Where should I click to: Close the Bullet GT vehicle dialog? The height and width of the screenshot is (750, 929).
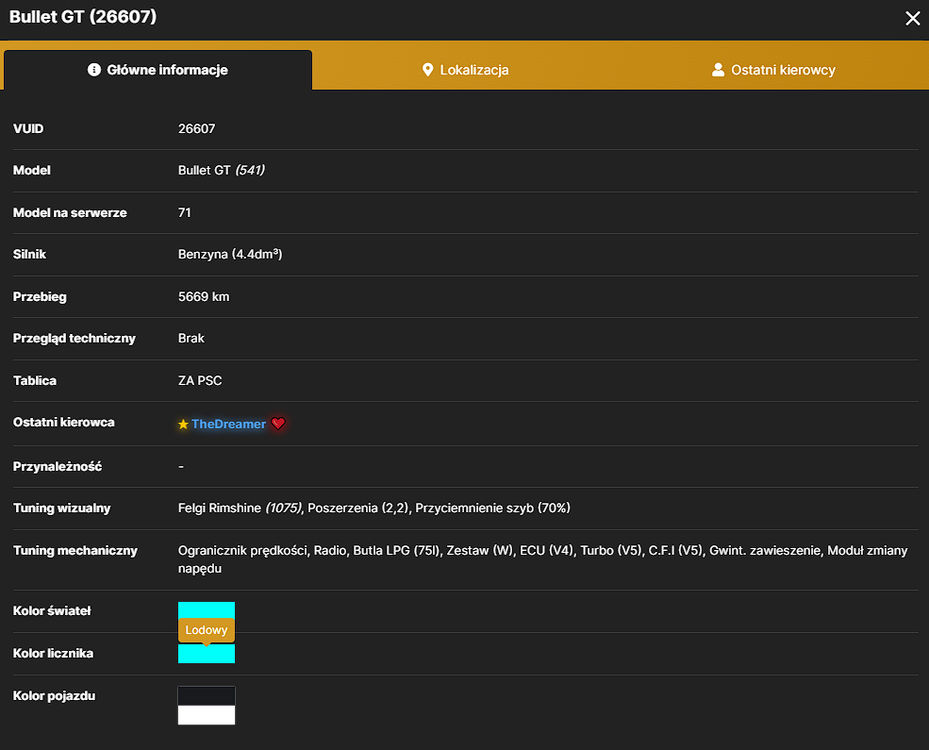912,18
